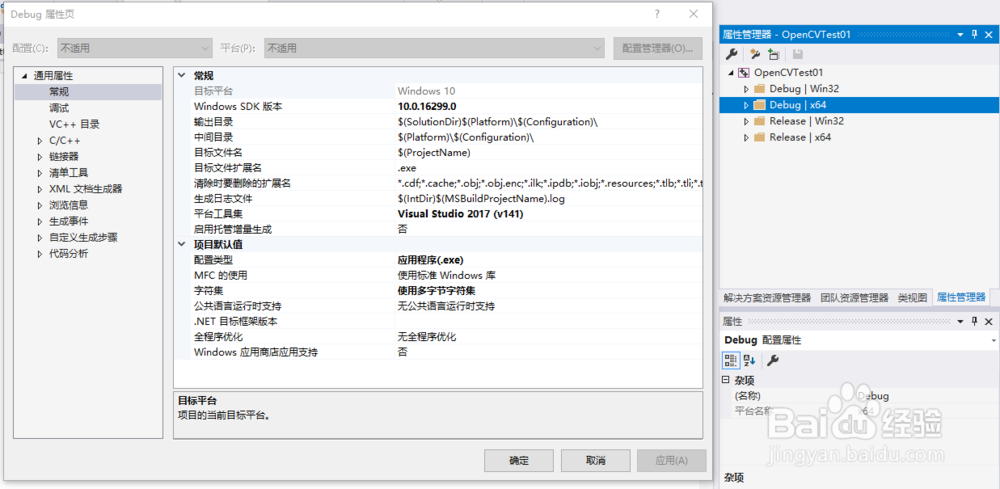1000x489 pixels.
Task: Click the Property Pages wrench in 属性 panel
Action: [772, 361]
